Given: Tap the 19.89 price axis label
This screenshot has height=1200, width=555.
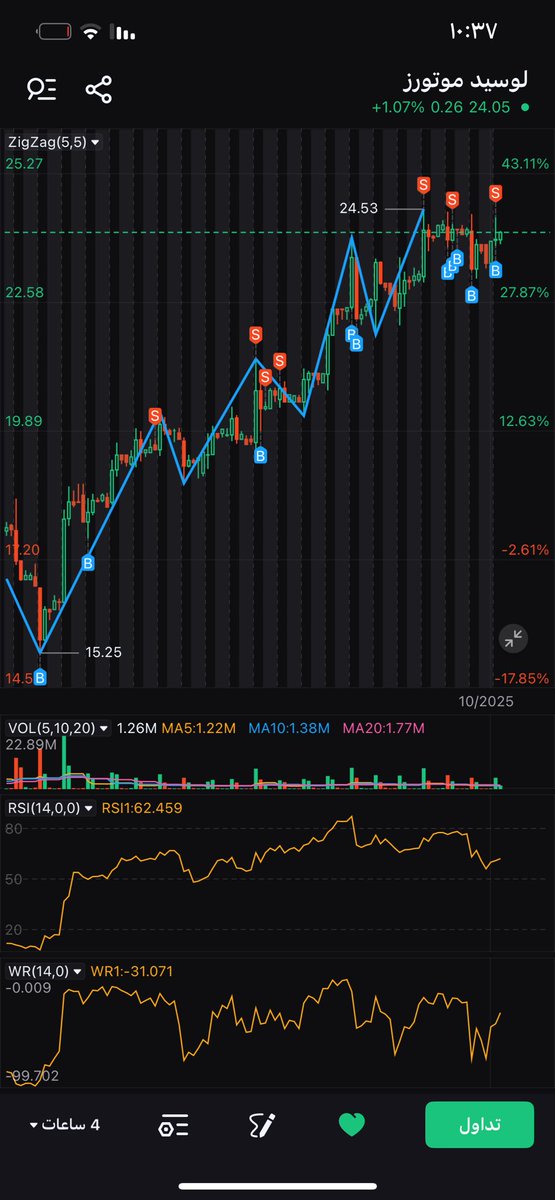Looking at the screenshot, I should (x=23, y=421).
